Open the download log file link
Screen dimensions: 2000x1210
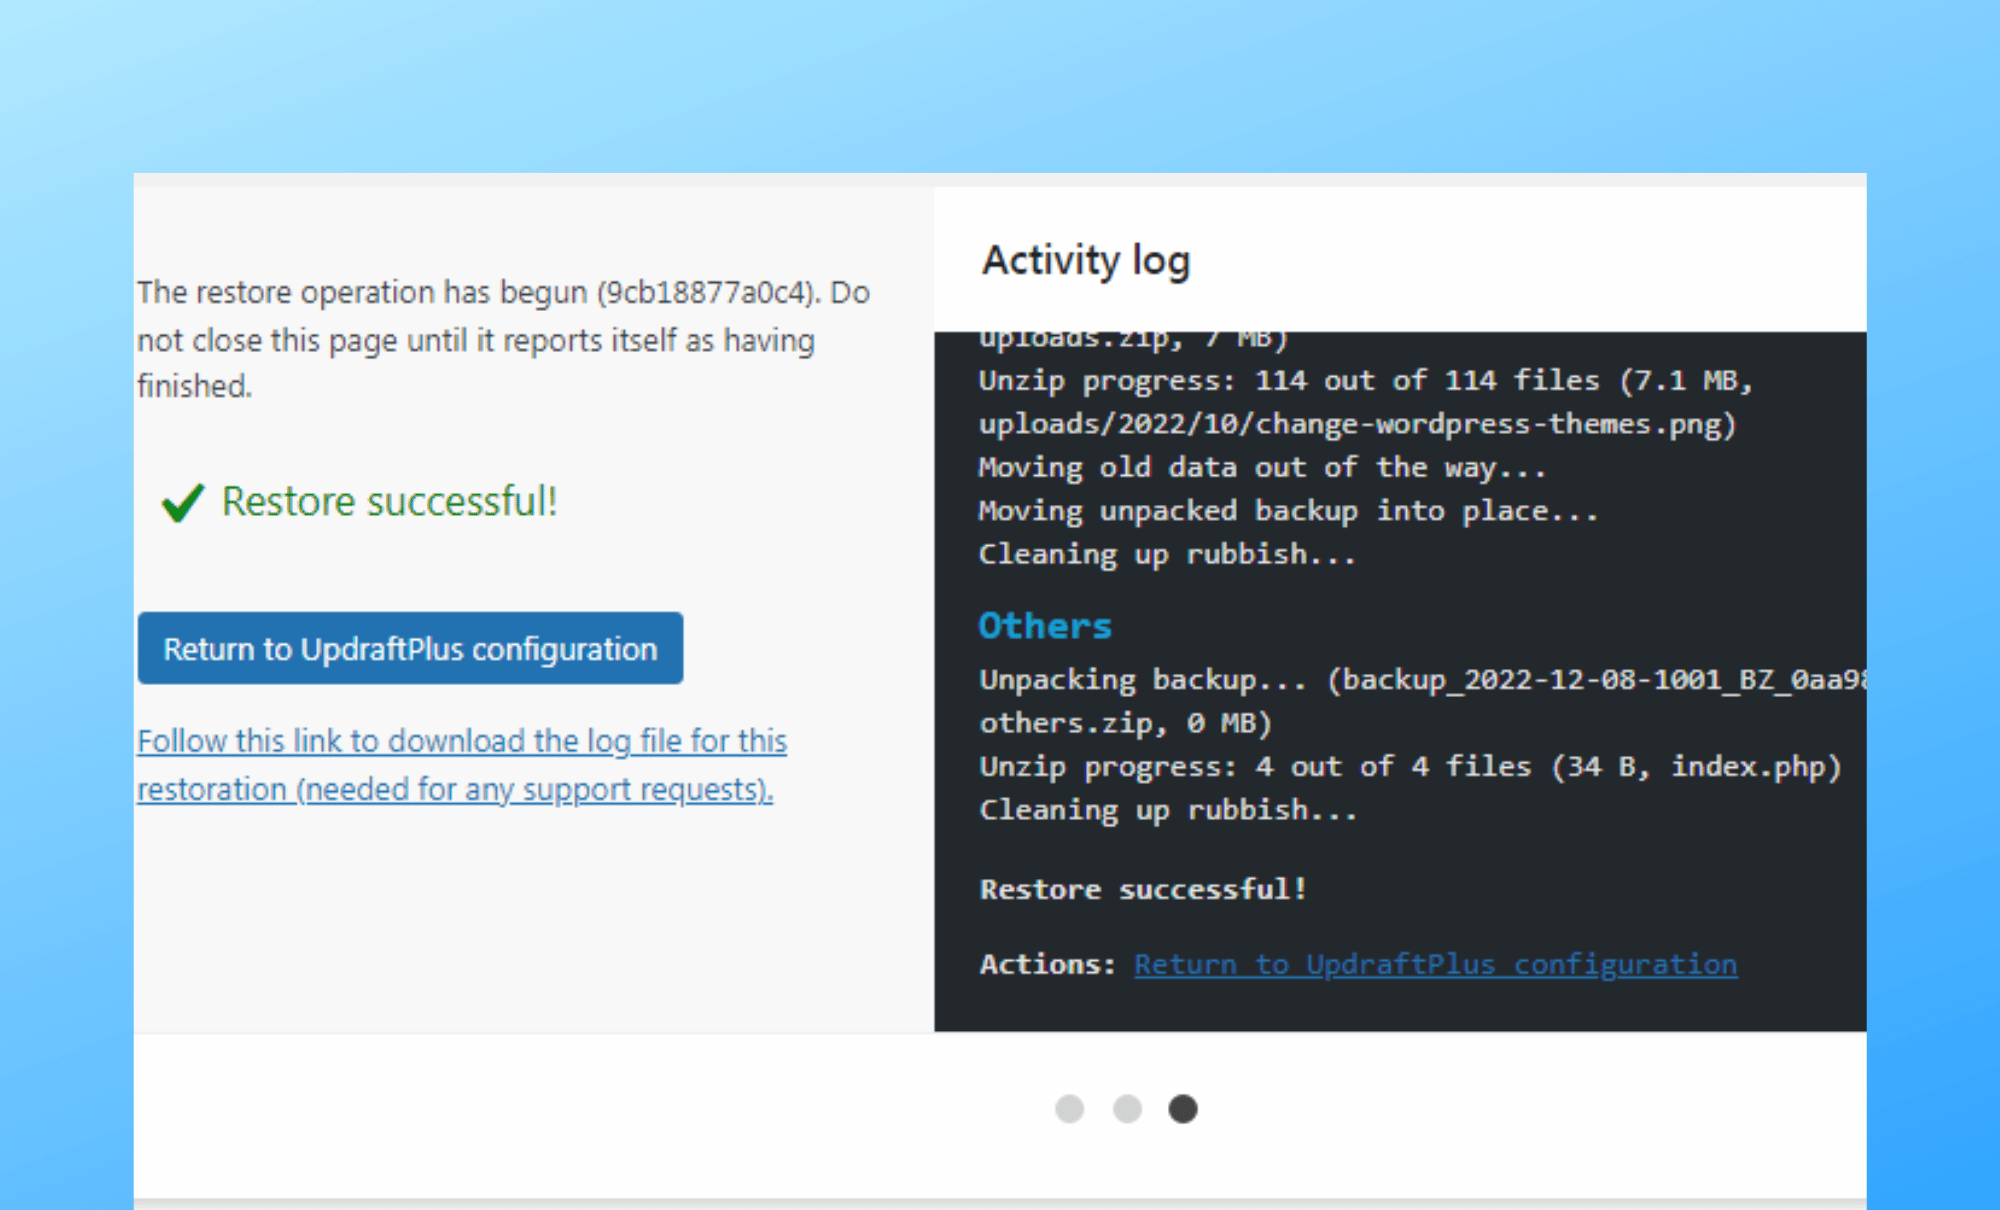461,765
